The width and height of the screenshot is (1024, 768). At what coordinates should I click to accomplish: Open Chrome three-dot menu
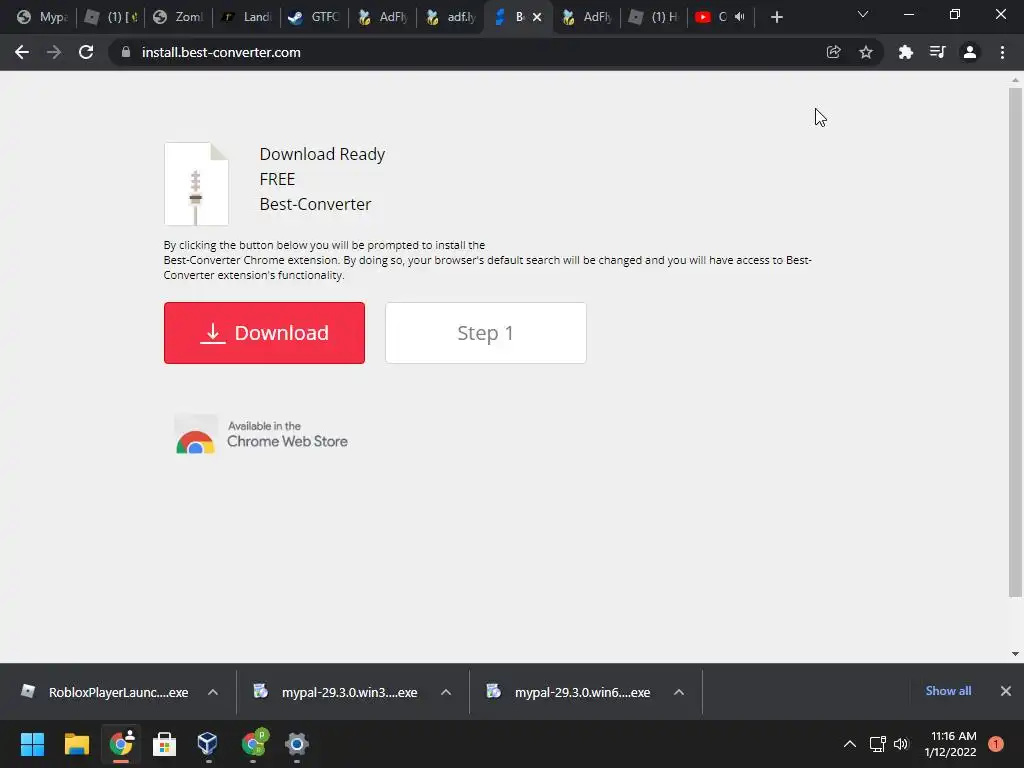1002,52
